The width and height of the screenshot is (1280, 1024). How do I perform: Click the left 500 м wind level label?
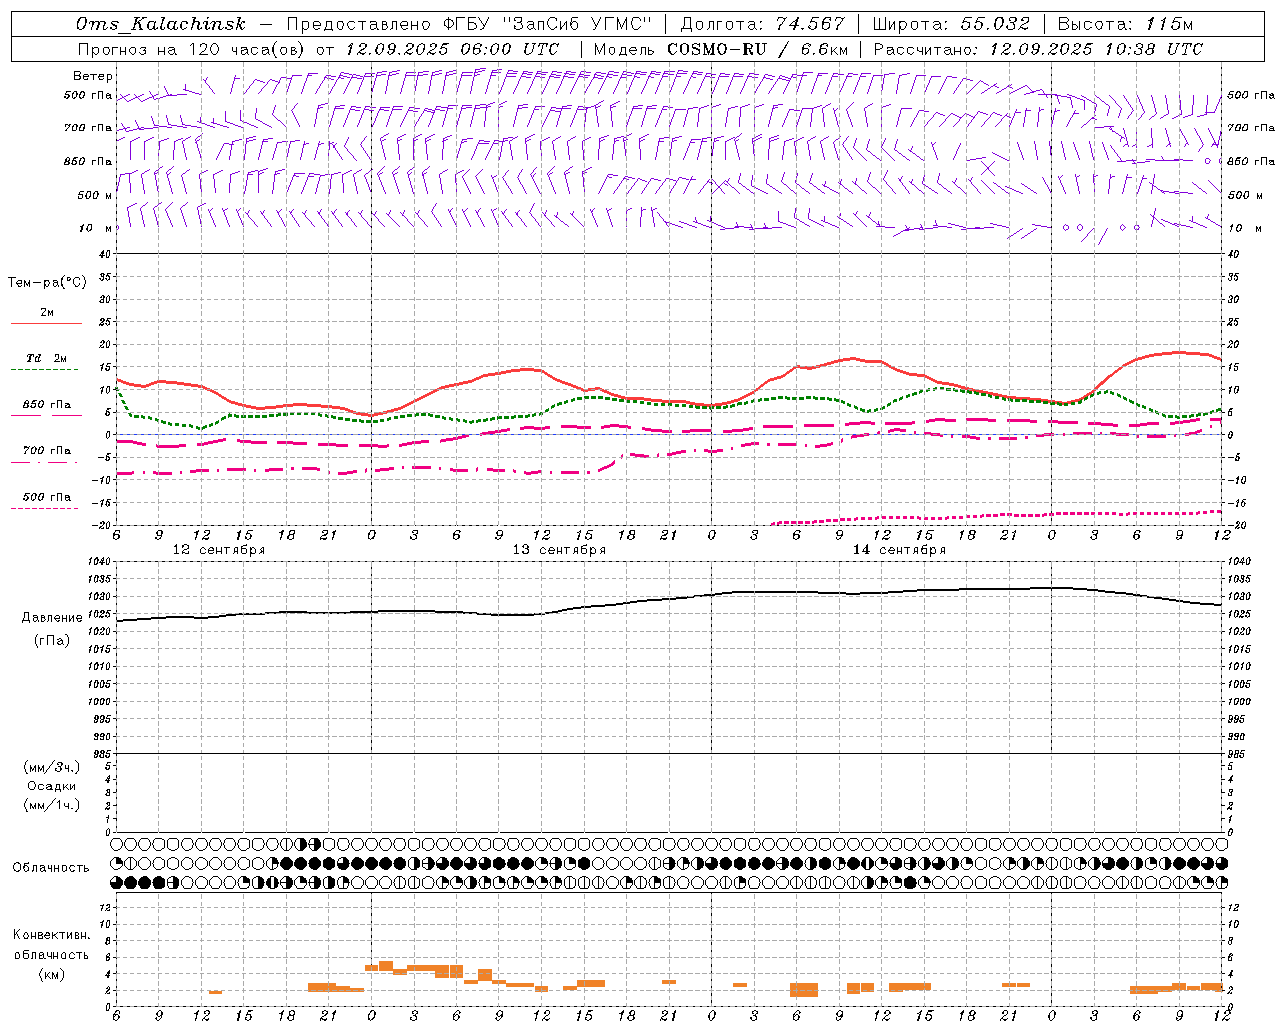tap(95, 195)
